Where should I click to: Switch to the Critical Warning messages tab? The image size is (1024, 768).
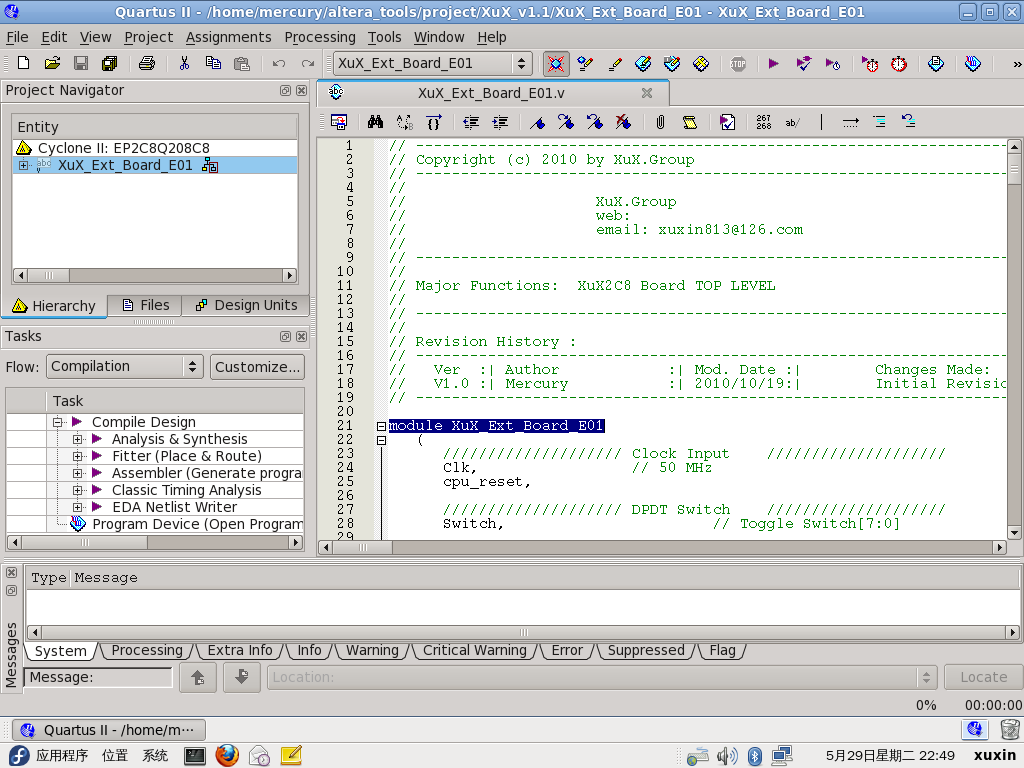click(x=475, y=650)
